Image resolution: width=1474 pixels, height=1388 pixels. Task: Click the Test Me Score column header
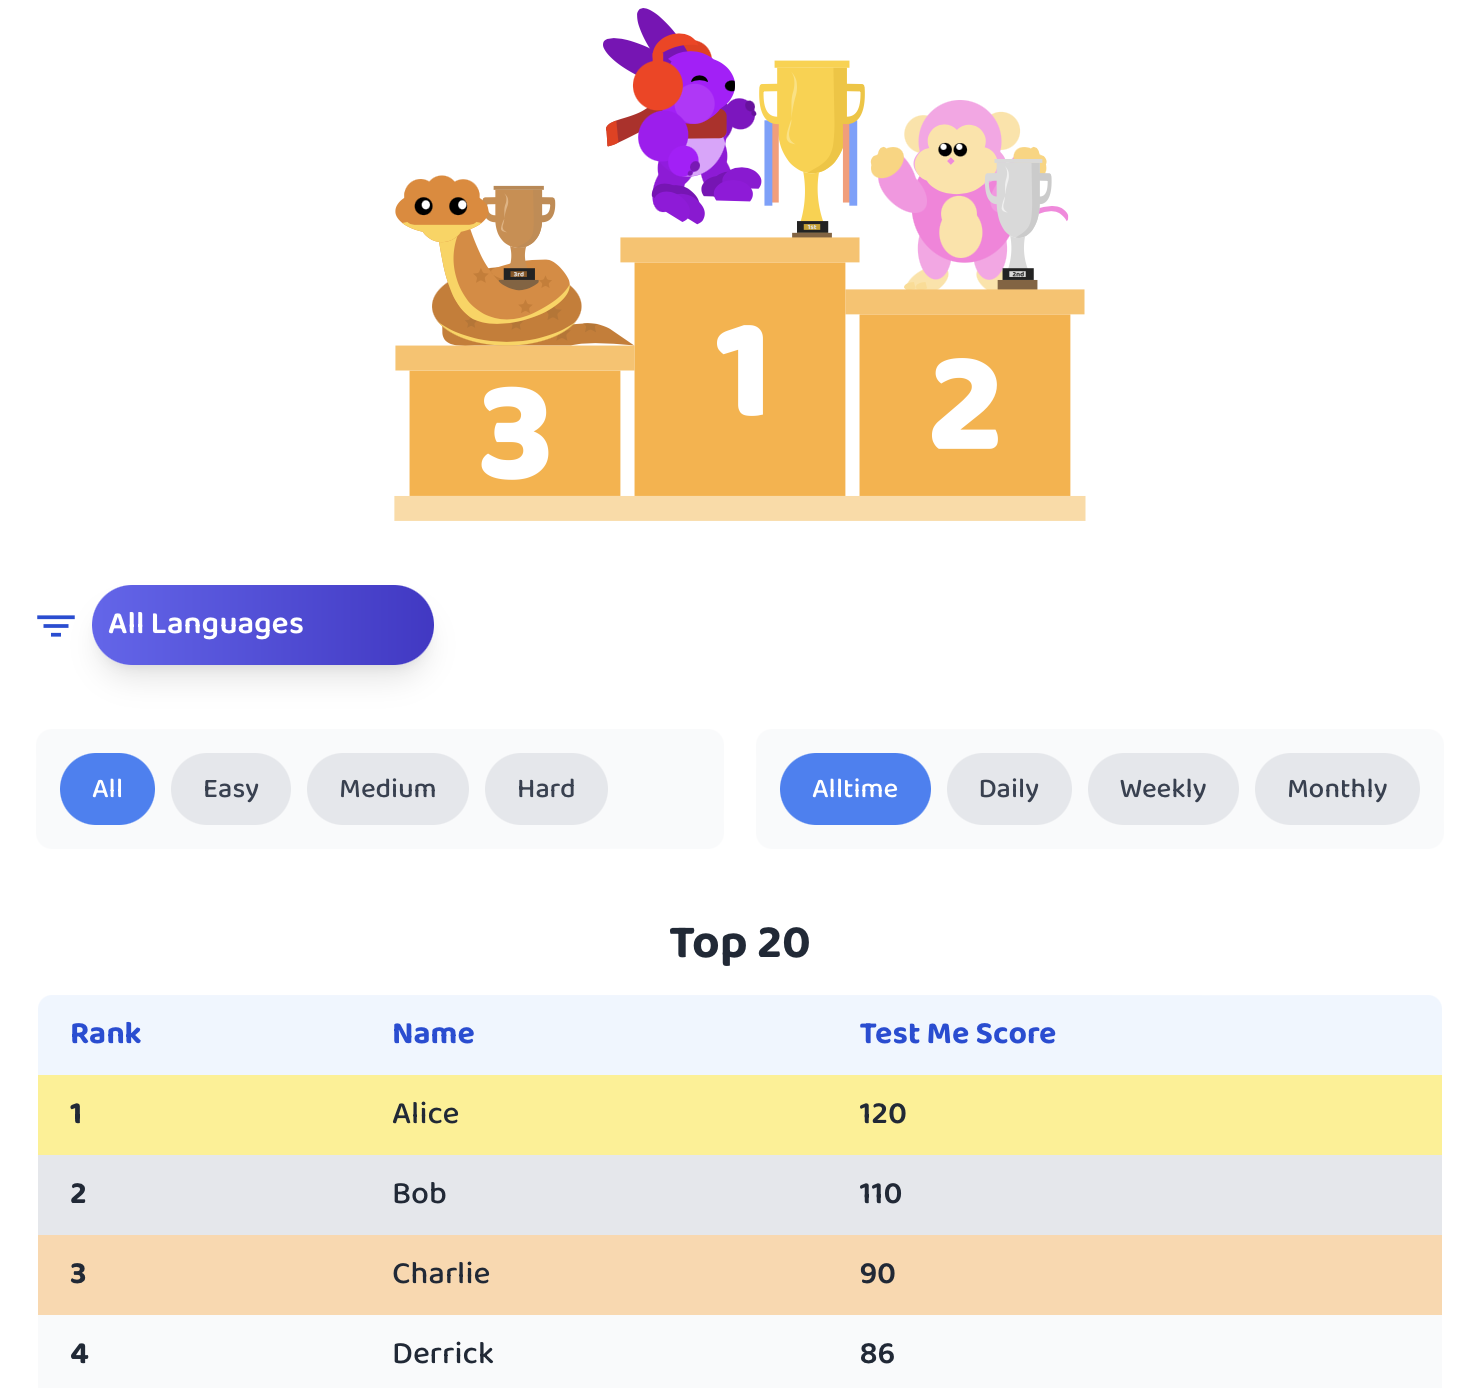click(x=957, y=1034)
